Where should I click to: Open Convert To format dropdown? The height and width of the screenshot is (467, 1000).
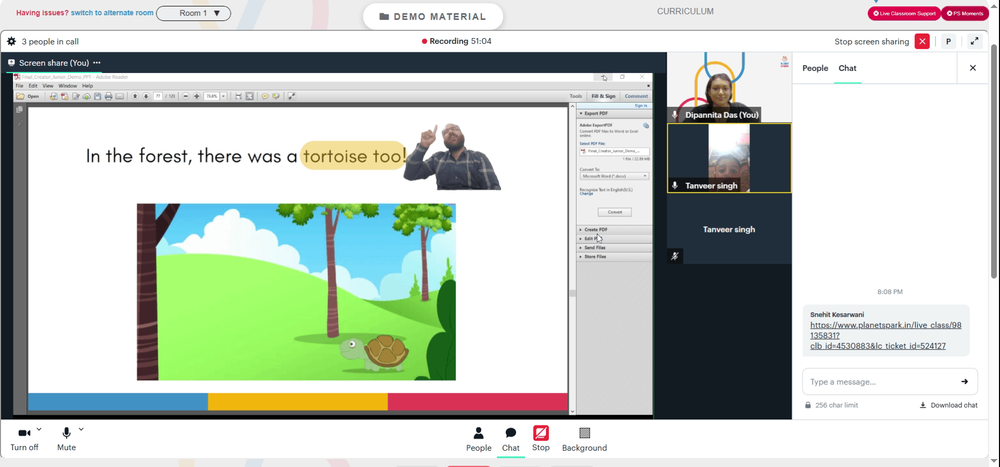tap(614, 175)
